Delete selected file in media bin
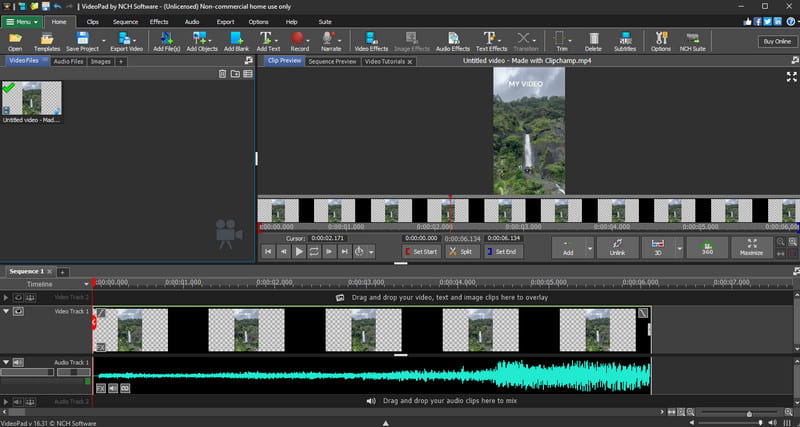This screenshot has height=427, width=800. click(222, 74)
